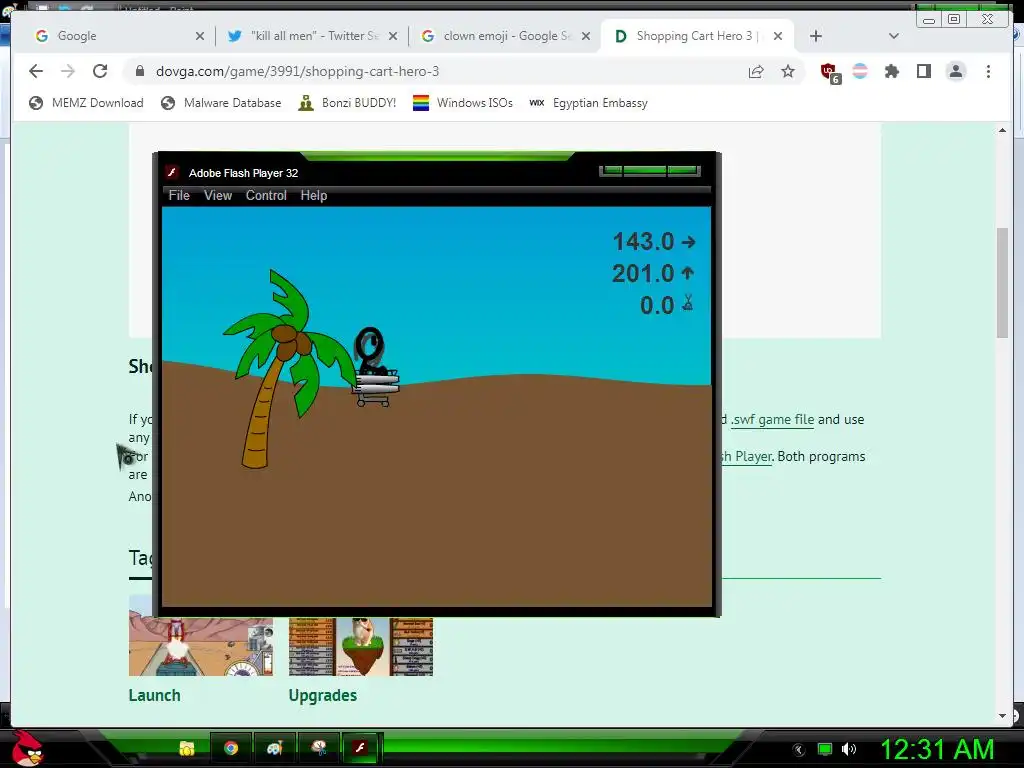Reload the dovga.com page

click(100, 71)
